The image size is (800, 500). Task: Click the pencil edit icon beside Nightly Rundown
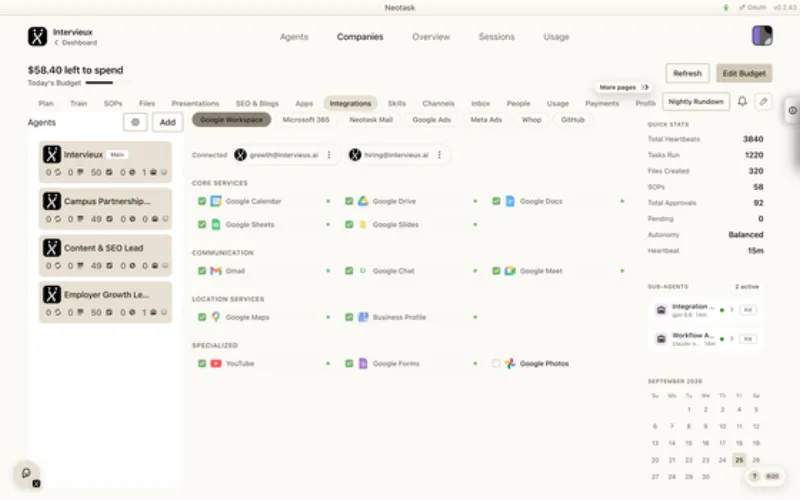(x=763, y=102)
